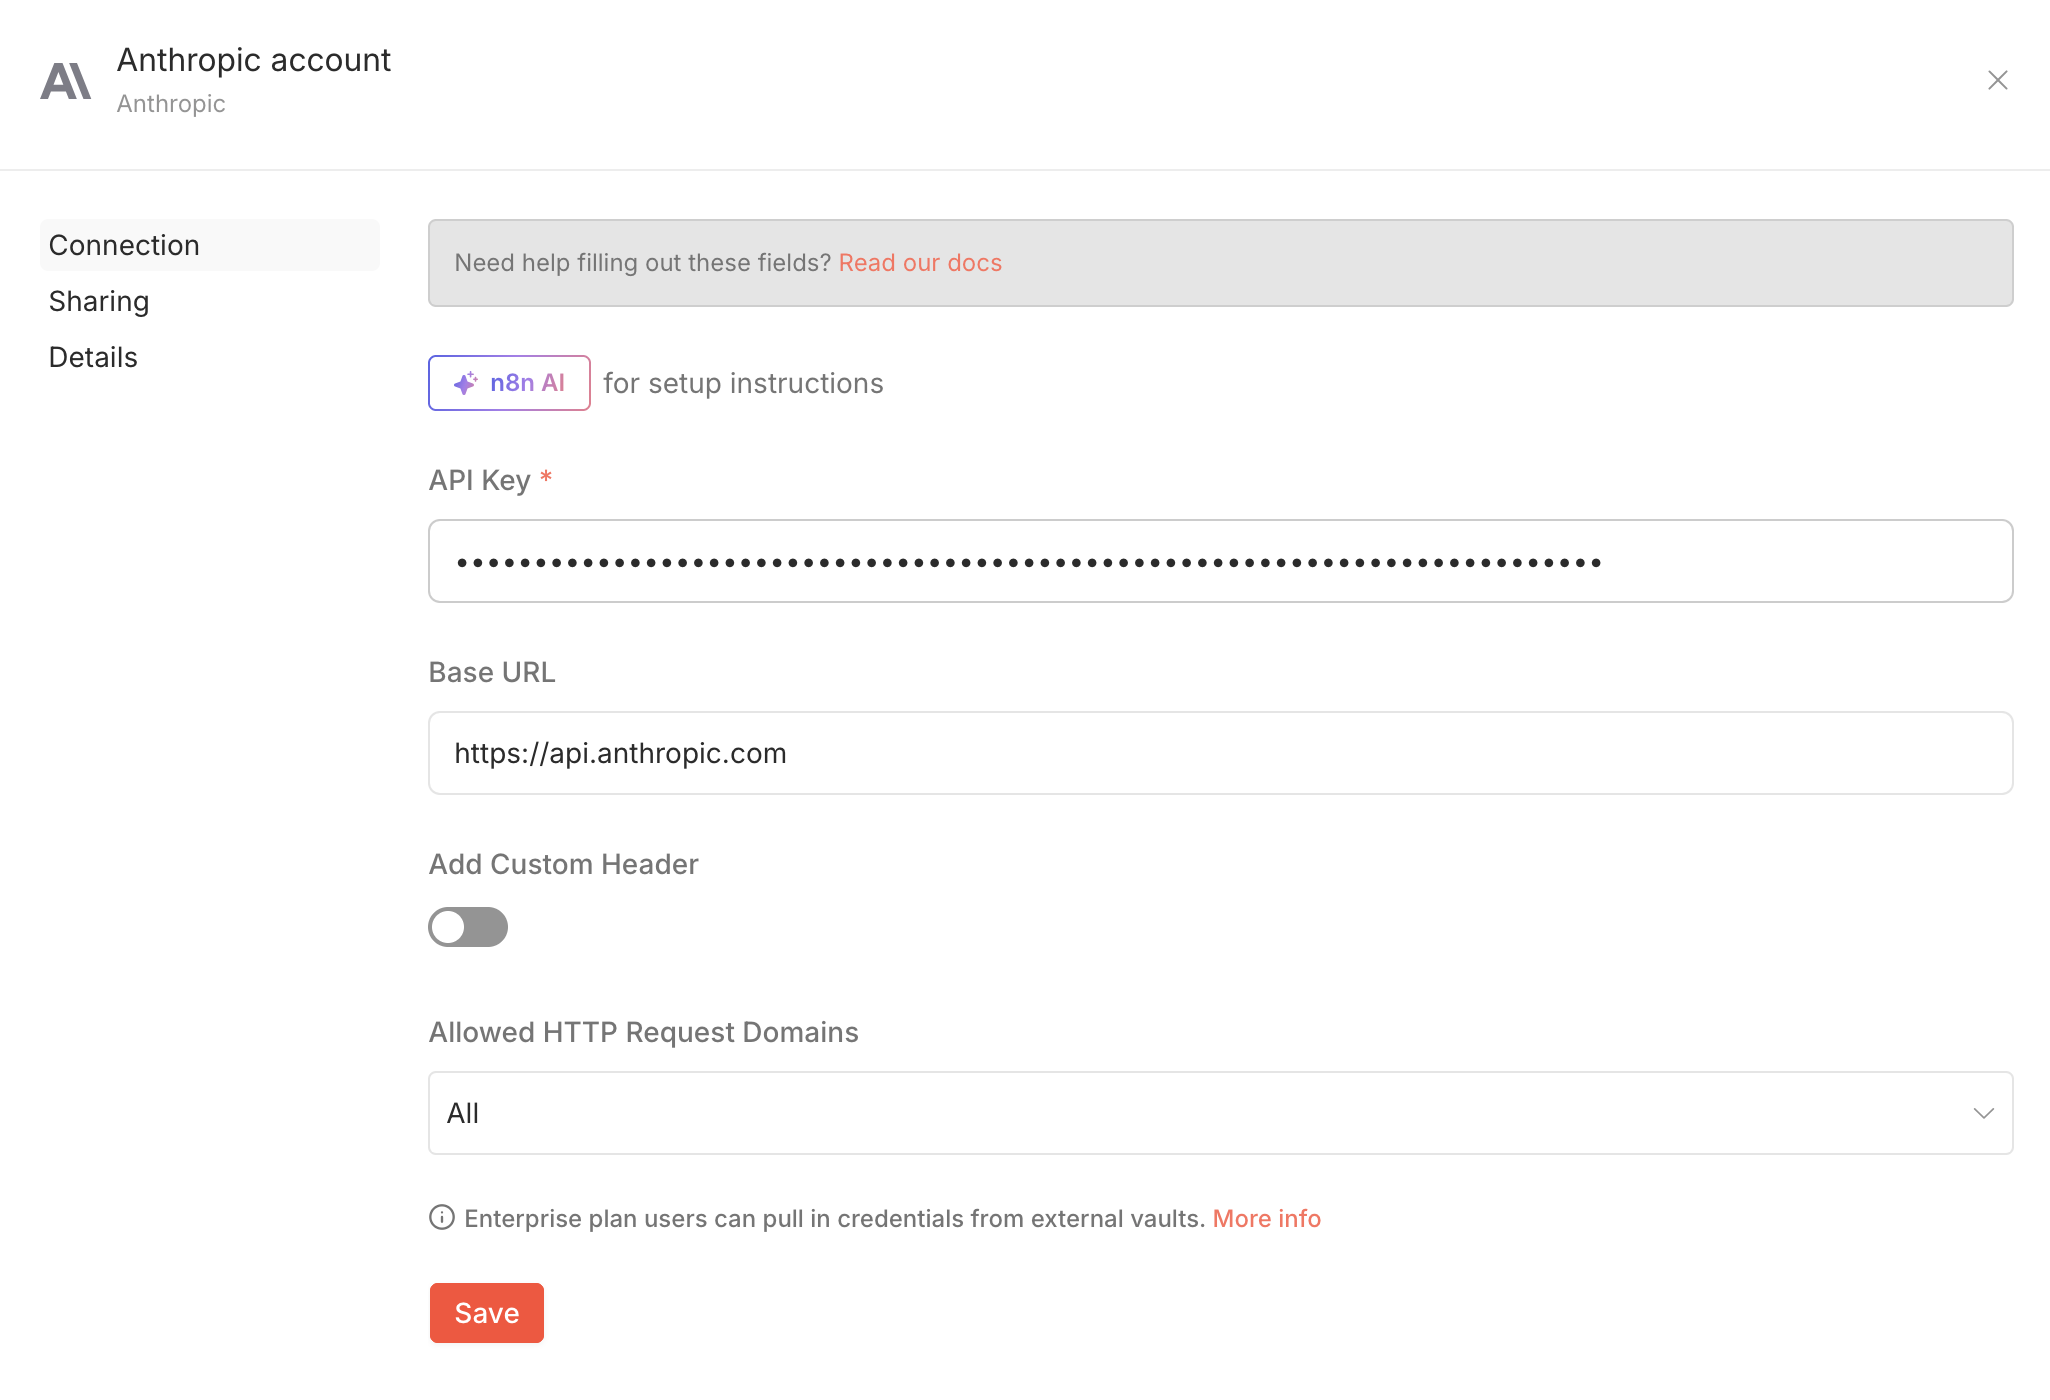Viewport: 2050px width, 1400px height.
Task: Save the Anthropic credentials
Action: (x=486, y=1312)
